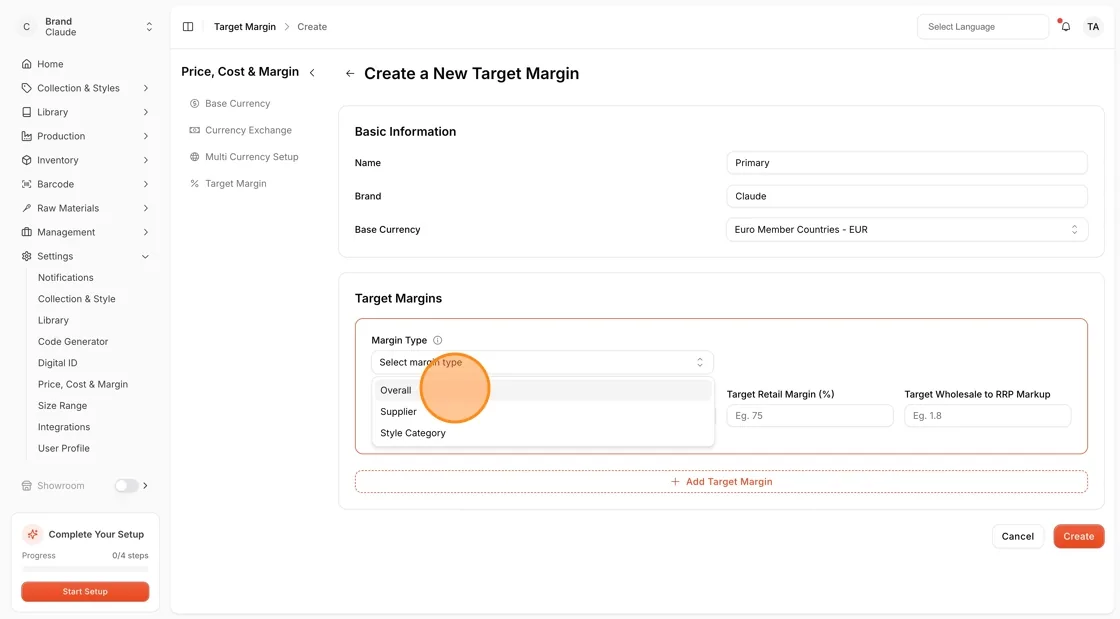
Task: Click the Target Wholesale to RRP Markup input
Action: click(x=987, y=416)
